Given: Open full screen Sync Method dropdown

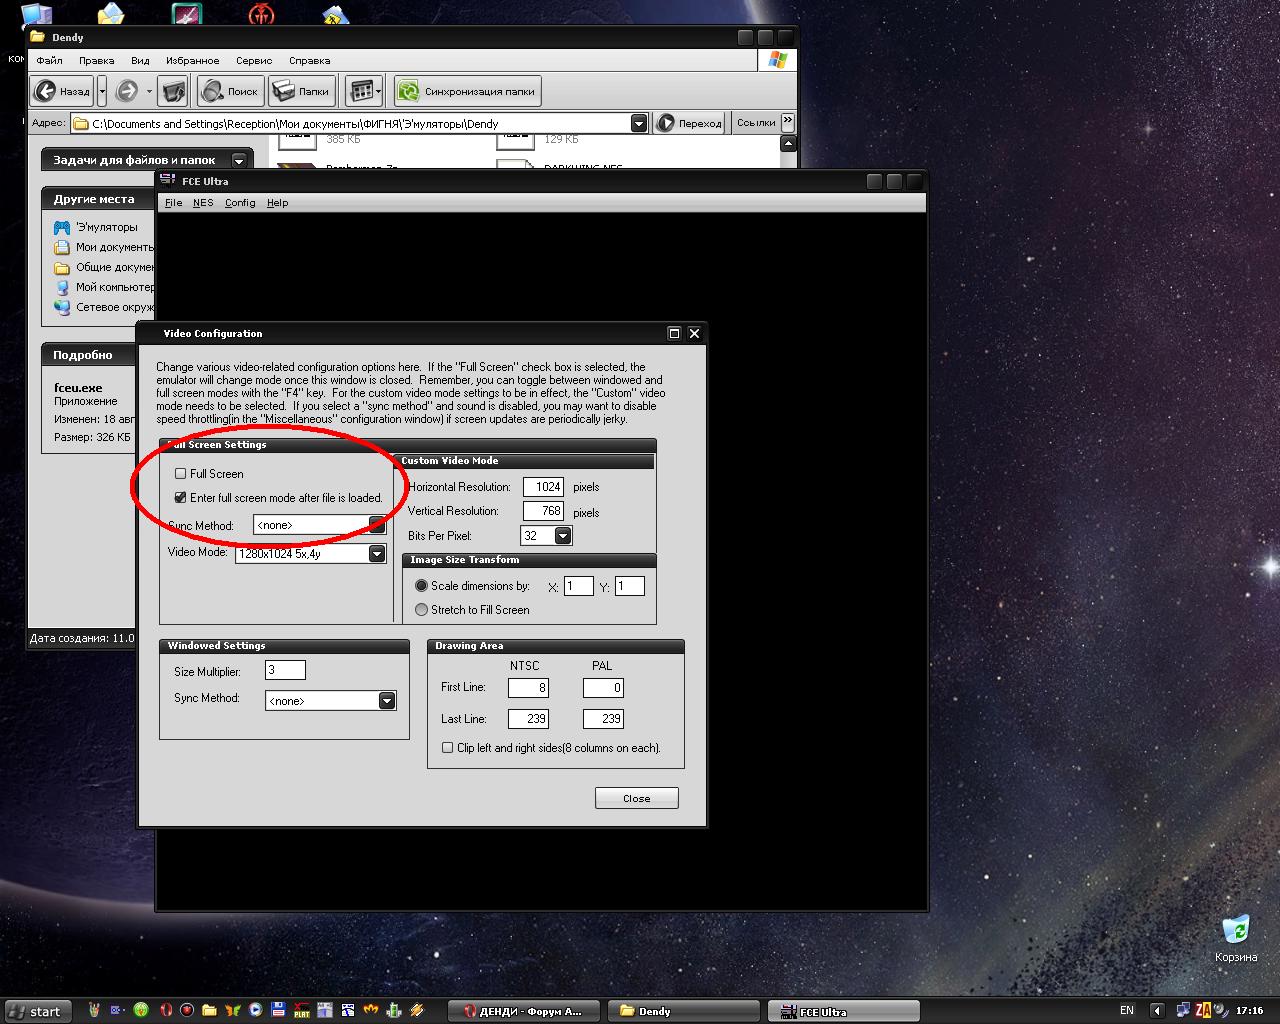Looking at the screenshot, I should pyautogui.click(x=377, y=525).
